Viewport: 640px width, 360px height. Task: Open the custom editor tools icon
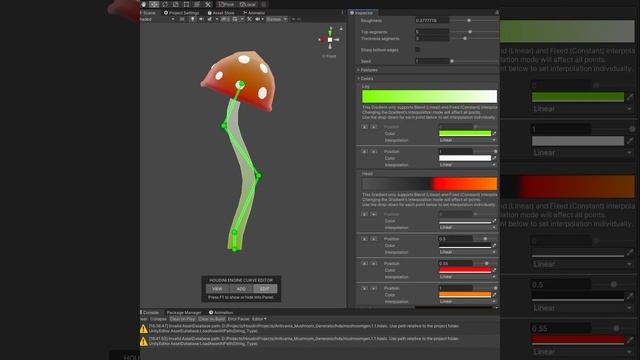coord(208,4)
